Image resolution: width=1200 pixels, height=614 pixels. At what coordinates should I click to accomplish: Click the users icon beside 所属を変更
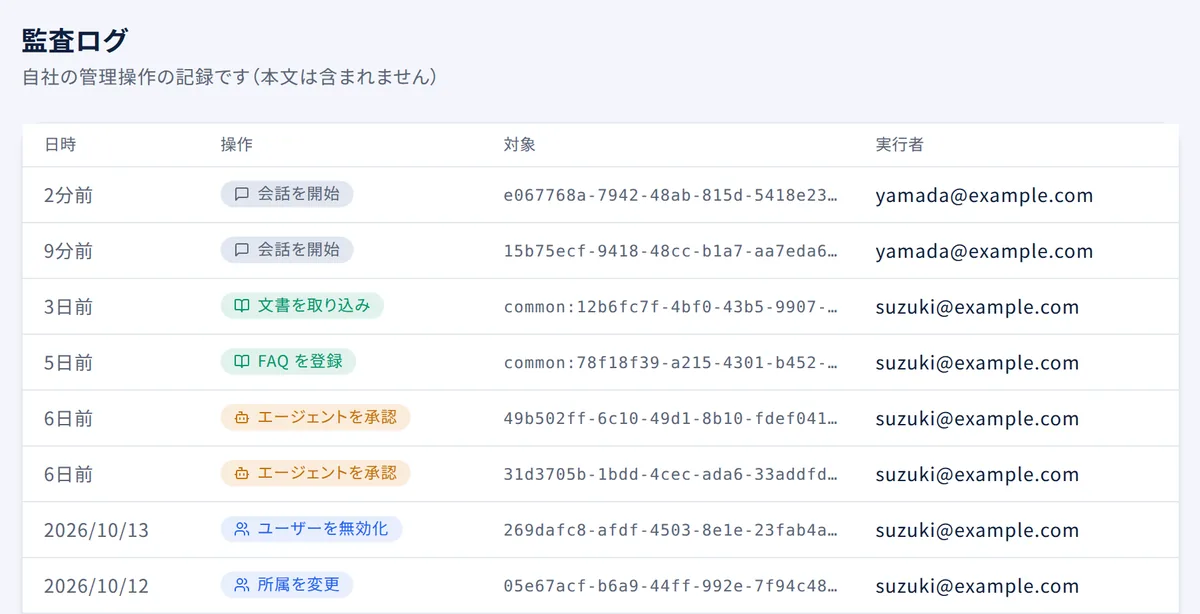point(241,585)
